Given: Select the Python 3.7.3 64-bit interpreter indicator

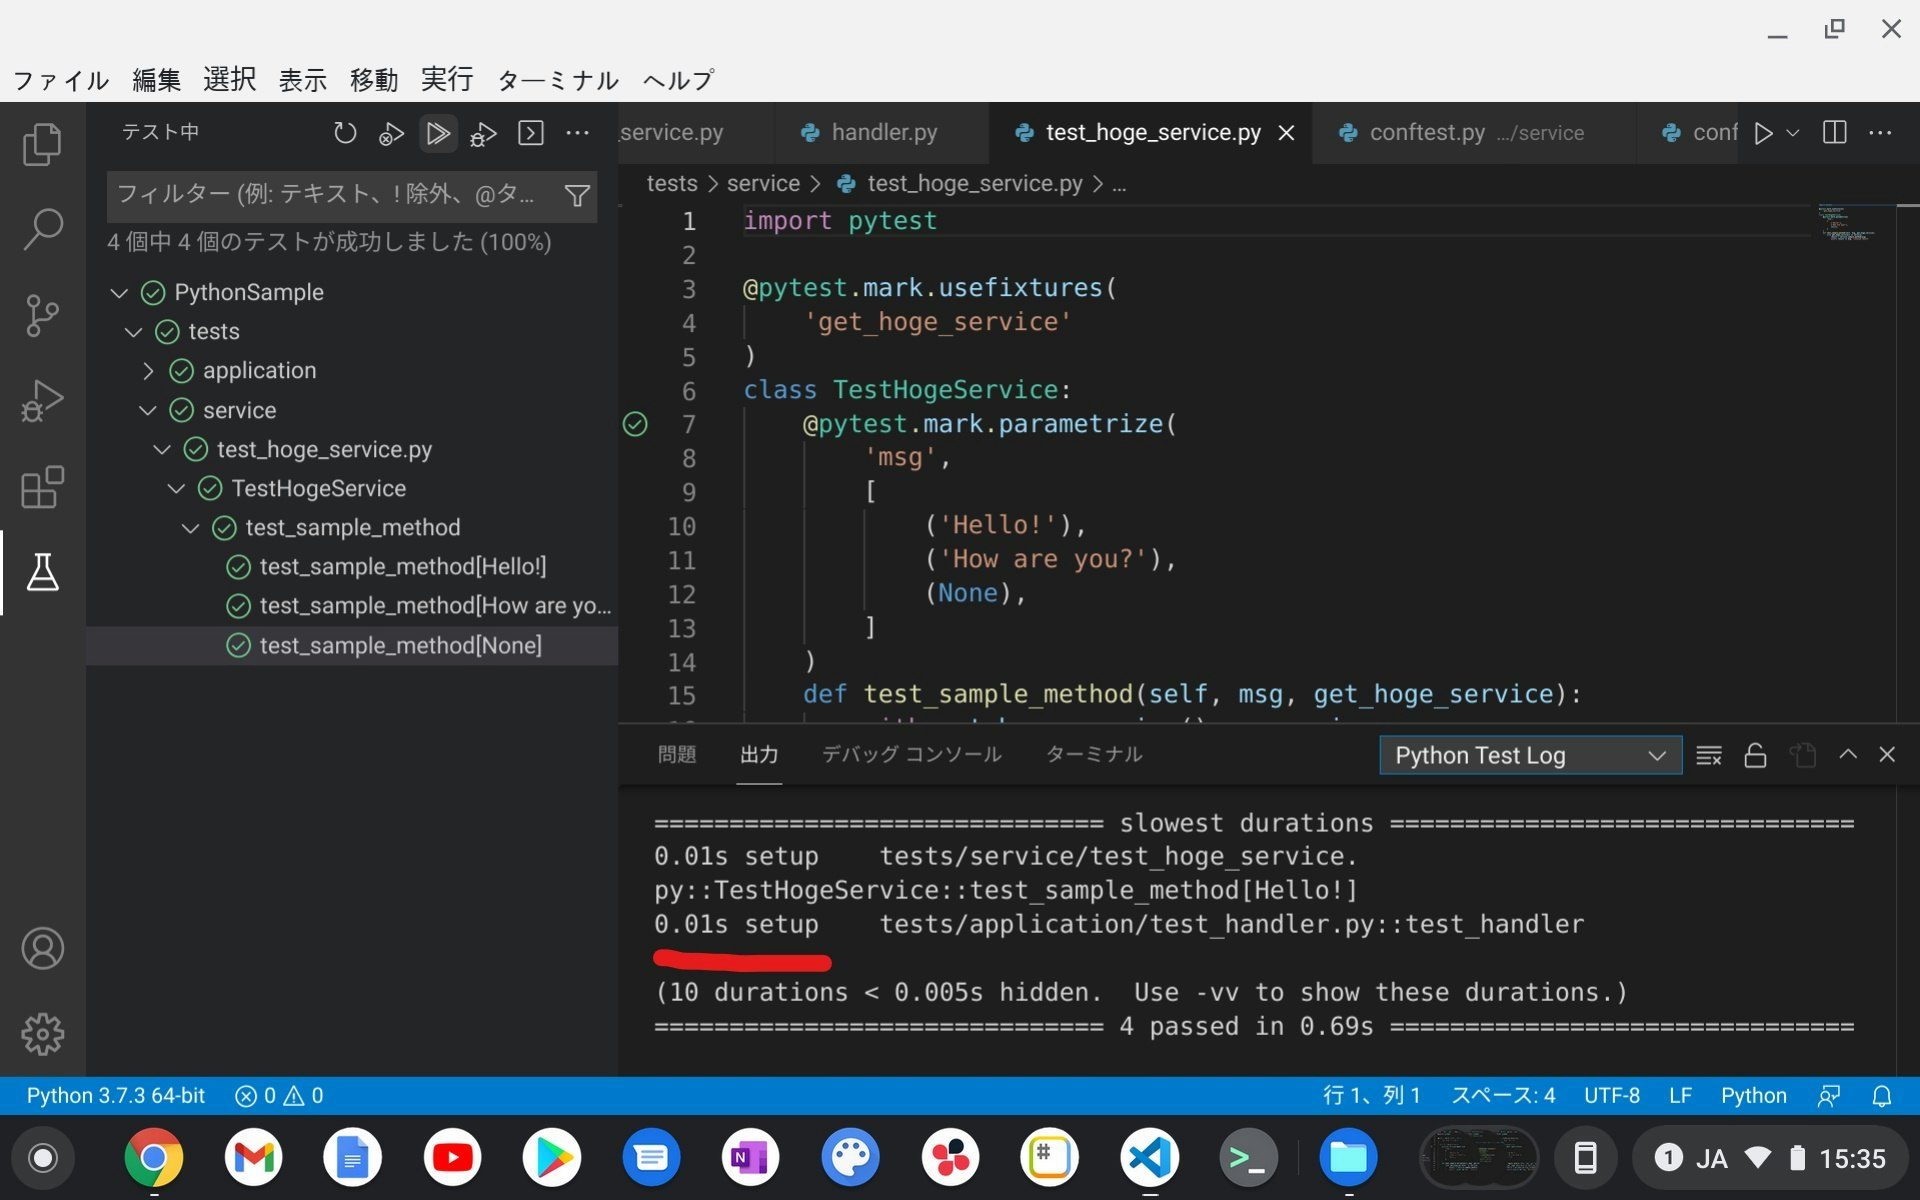Looking at the screenshot, I should 115,1095.
